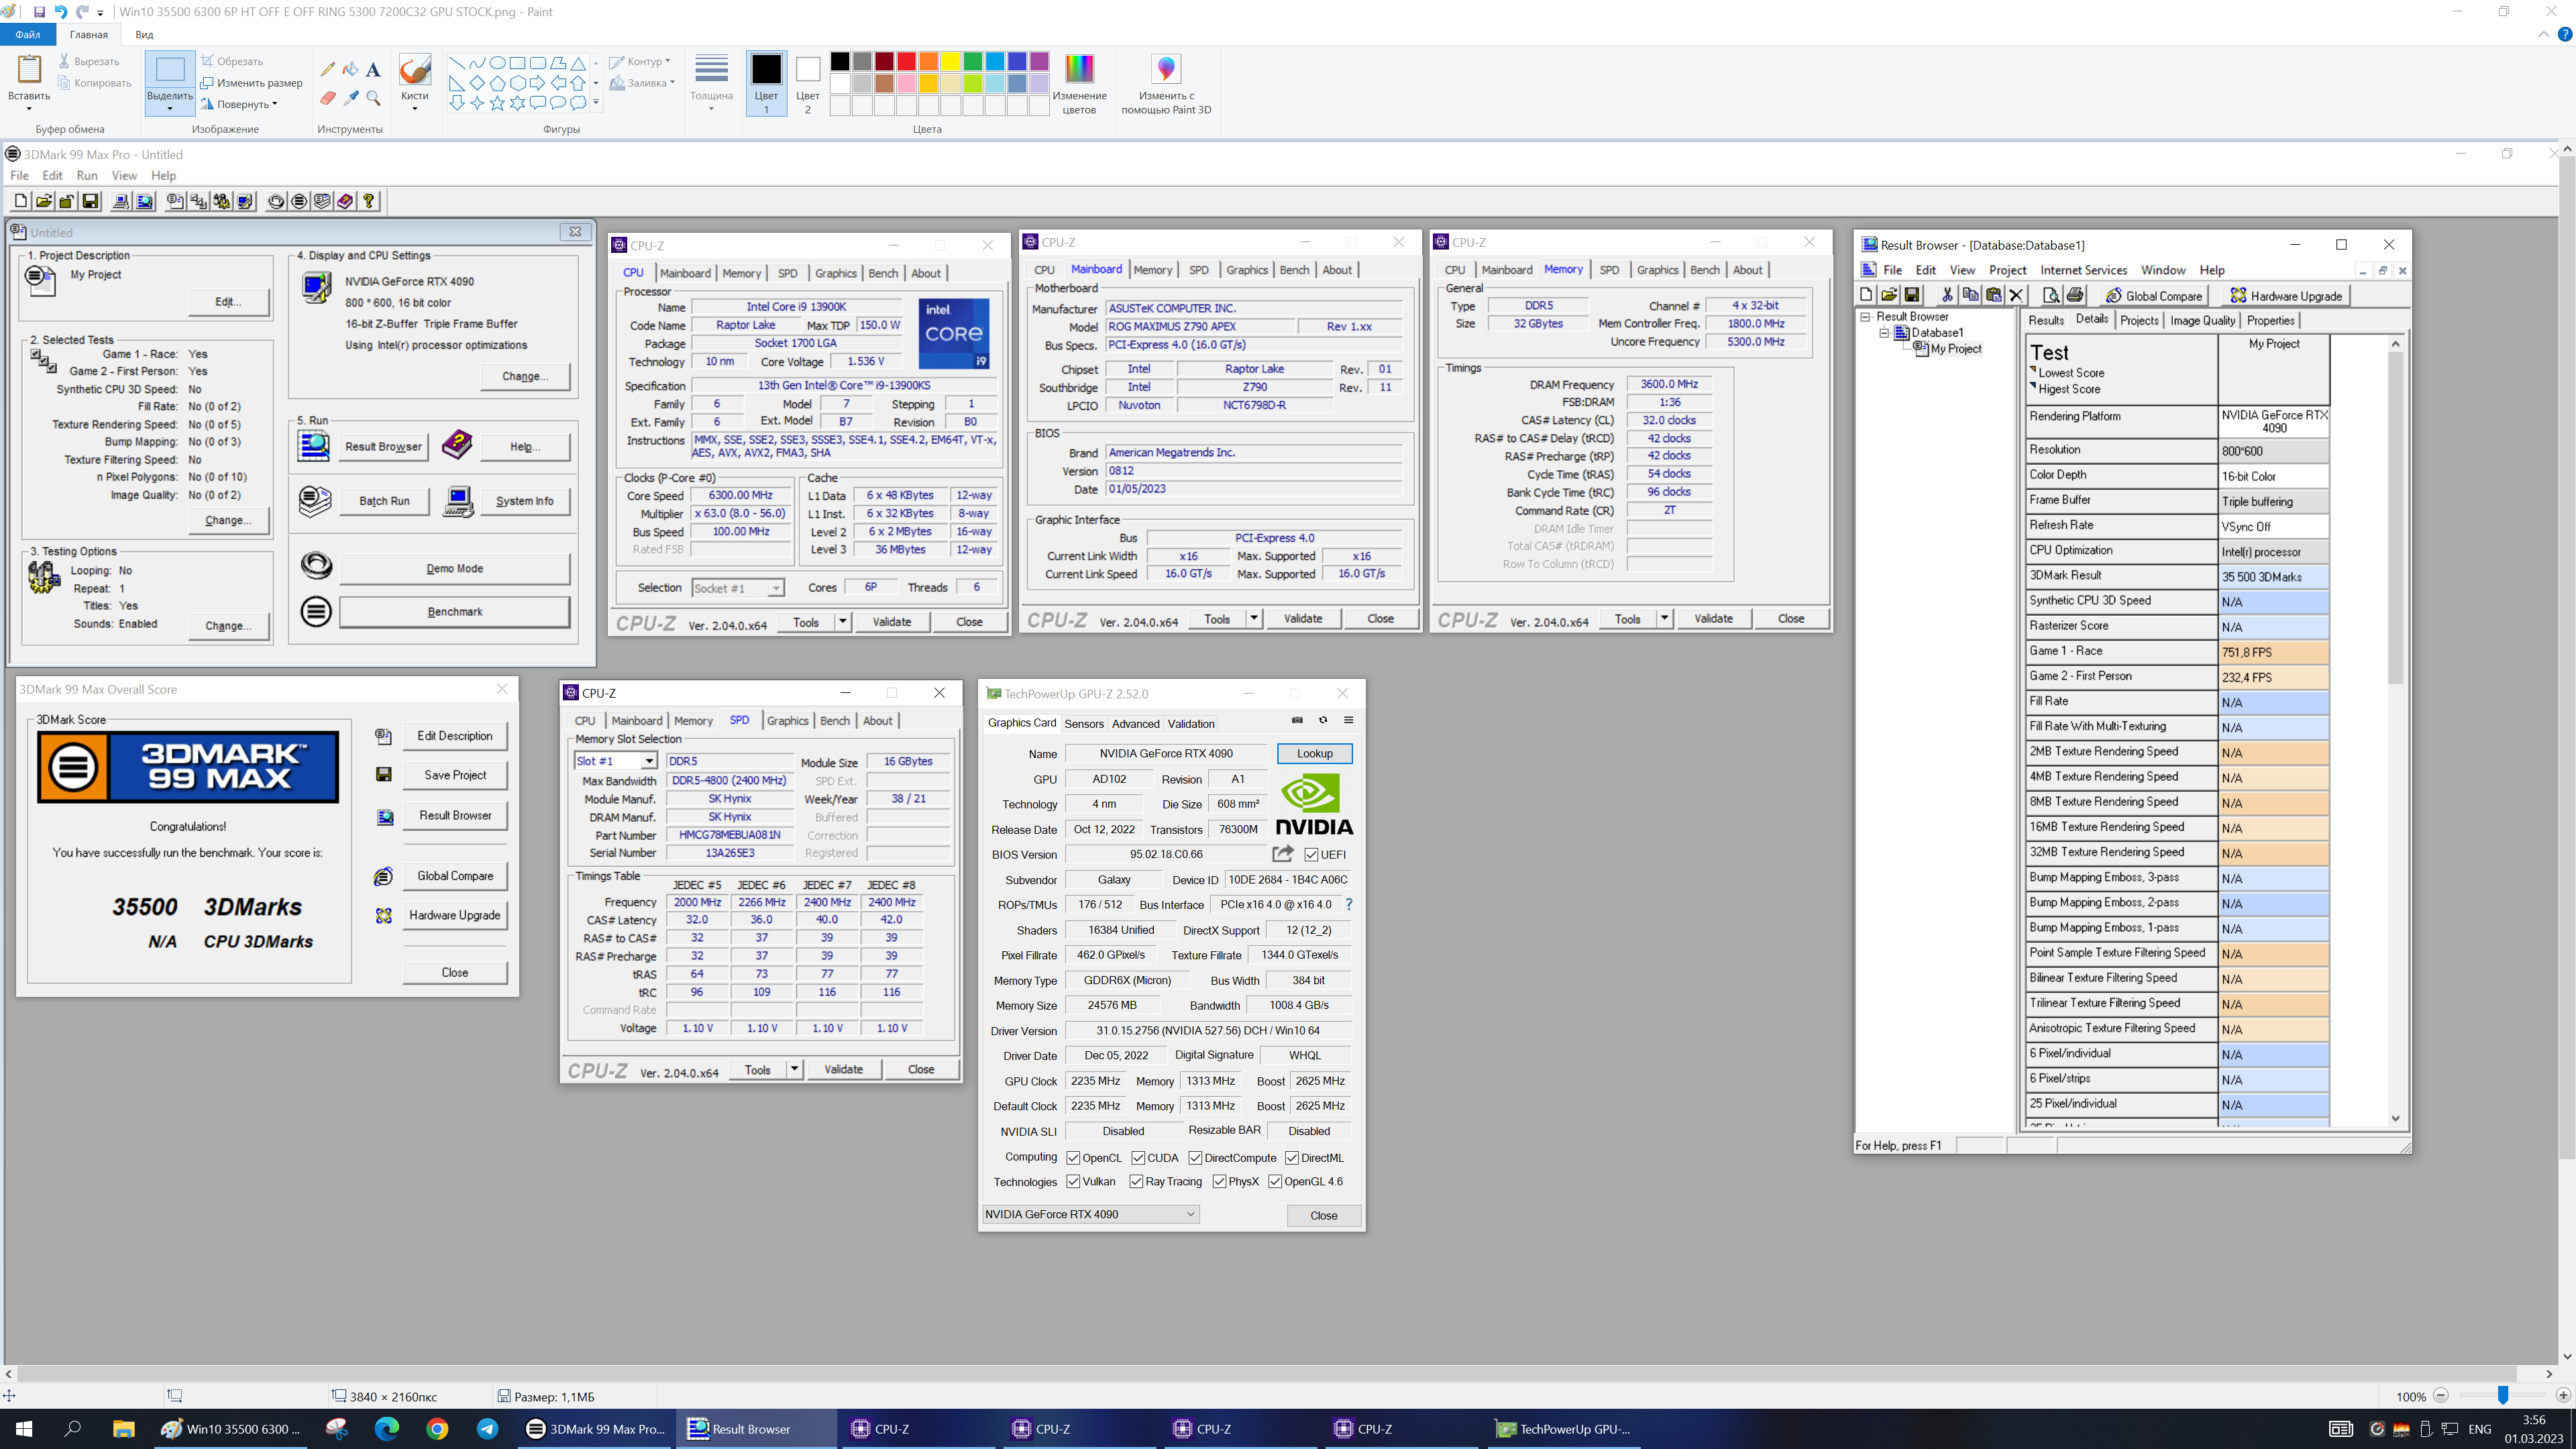2576x1449 pixels.
Task: Open Изменение цветов color editor
Action: pos(1079,83)
